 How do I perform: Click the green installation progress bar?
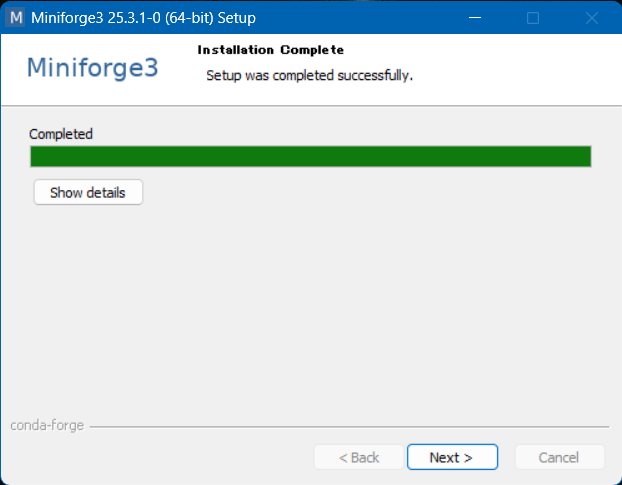(x=310, y=156)
